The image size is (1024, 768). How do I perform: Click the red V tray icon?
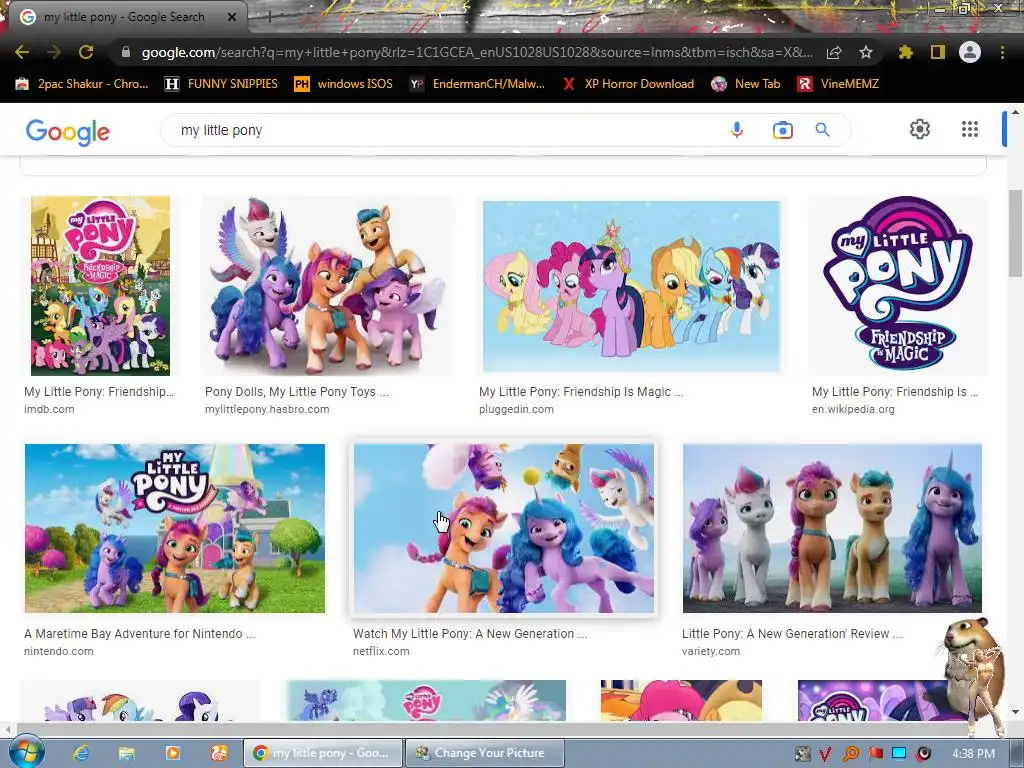[x=825, y=754]
